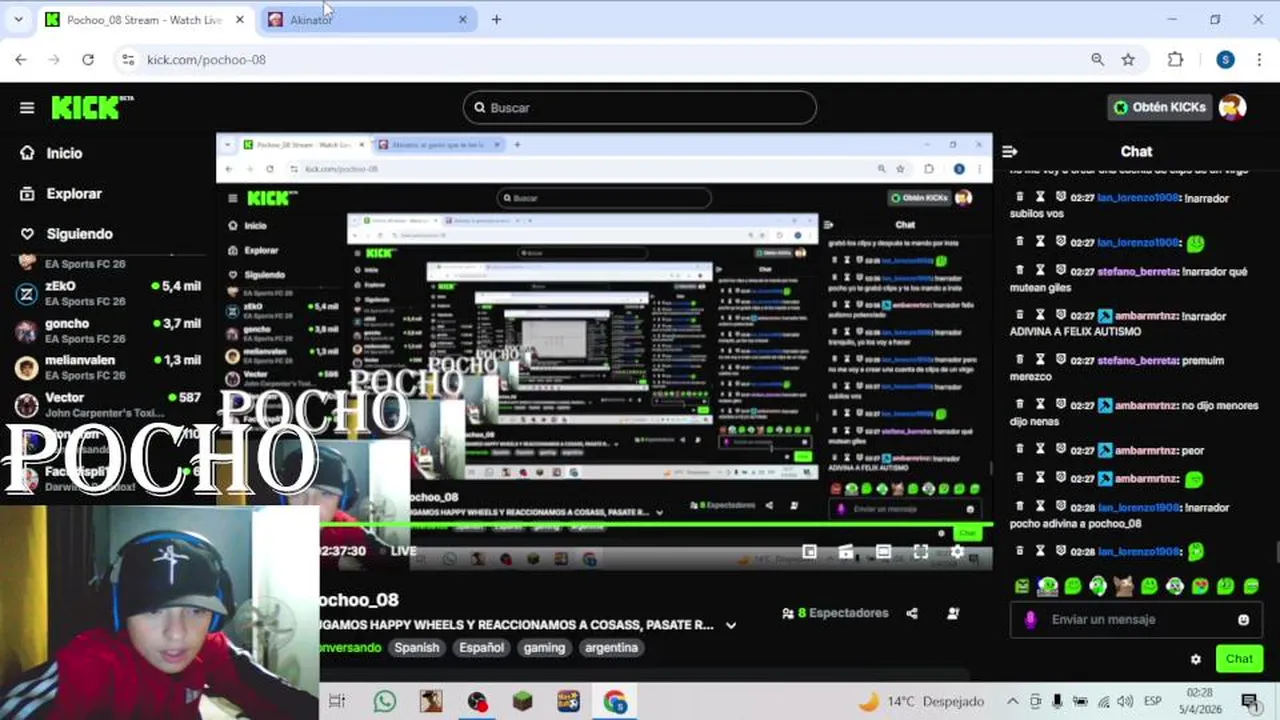
Task: Open Task View on the taskbar
Action: click(x=337, y=702)
